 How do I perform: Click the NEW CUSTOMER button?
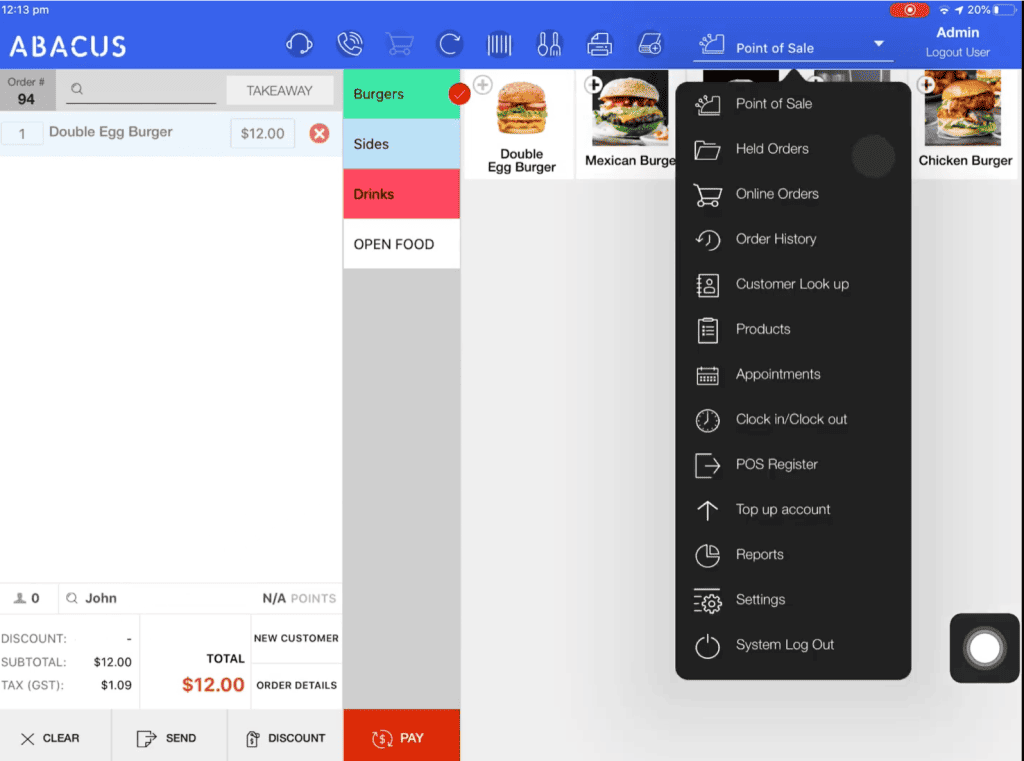click(296, 637)
